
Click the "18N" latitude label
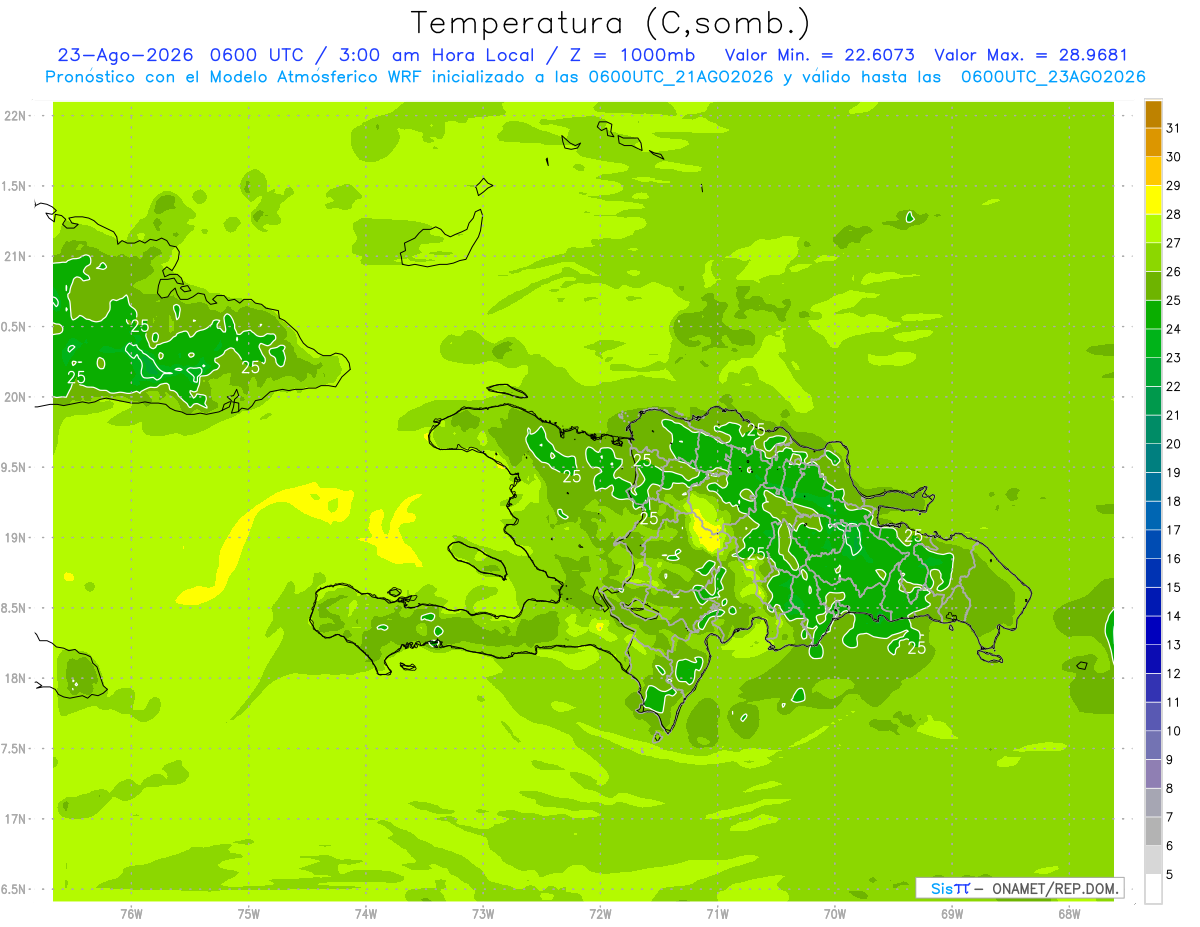(16, 678)
